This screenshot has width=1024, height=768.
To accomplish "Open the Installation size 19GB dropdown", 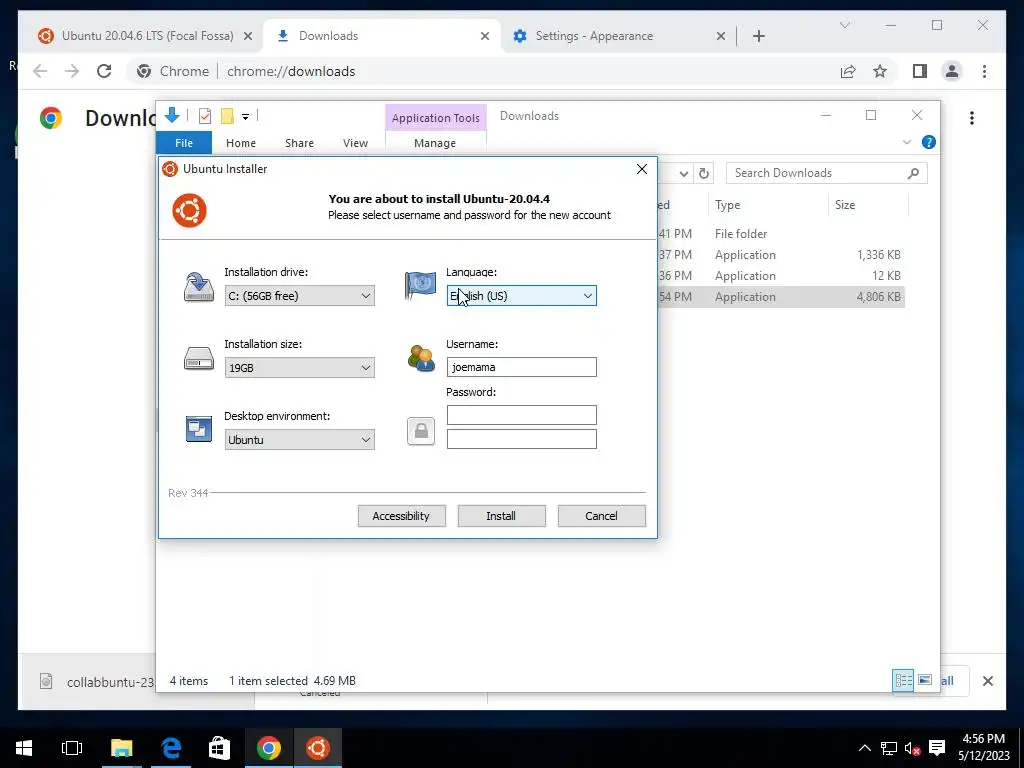I will click(x=299, y=368).
